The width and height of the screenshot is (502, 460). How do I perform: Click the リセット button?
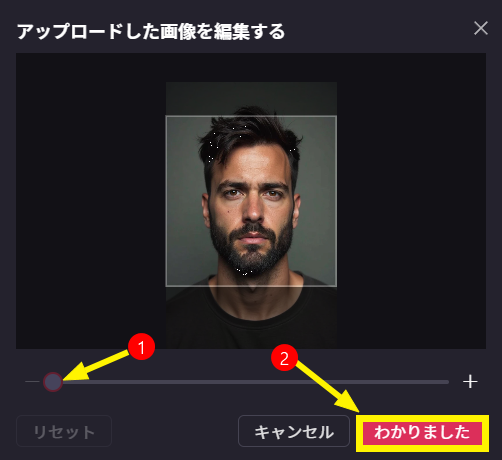coord(64,431)
